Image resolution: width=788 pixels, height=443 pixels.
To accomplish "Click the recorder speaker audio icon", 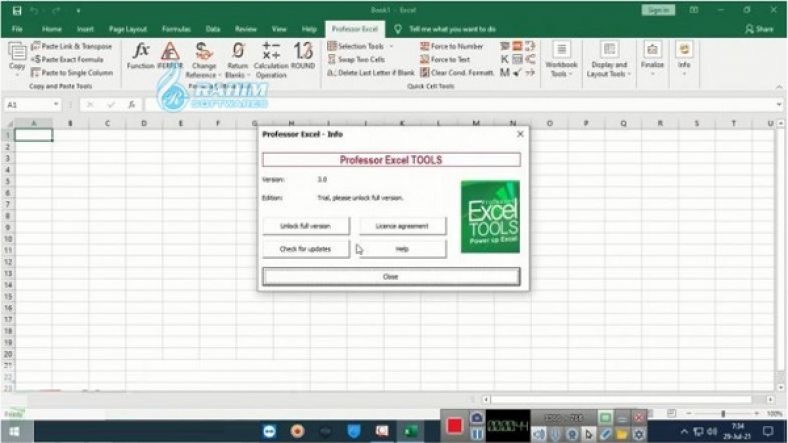I will point(538,433).
